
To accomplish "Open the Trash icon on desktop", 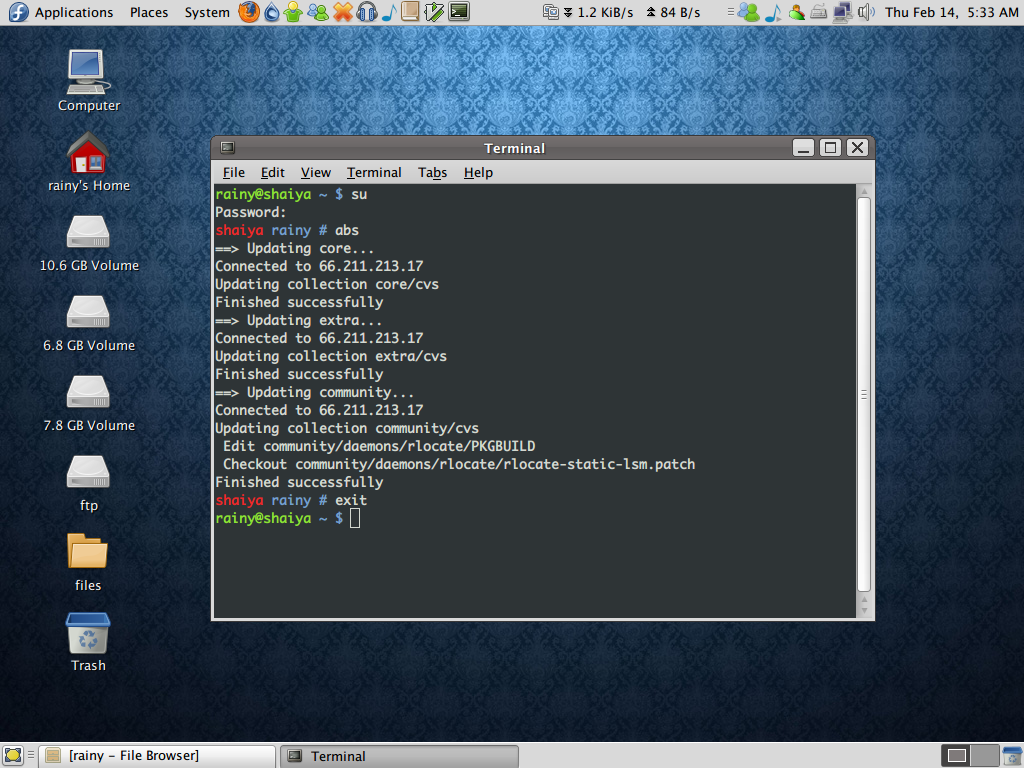I will click(88, 641).
